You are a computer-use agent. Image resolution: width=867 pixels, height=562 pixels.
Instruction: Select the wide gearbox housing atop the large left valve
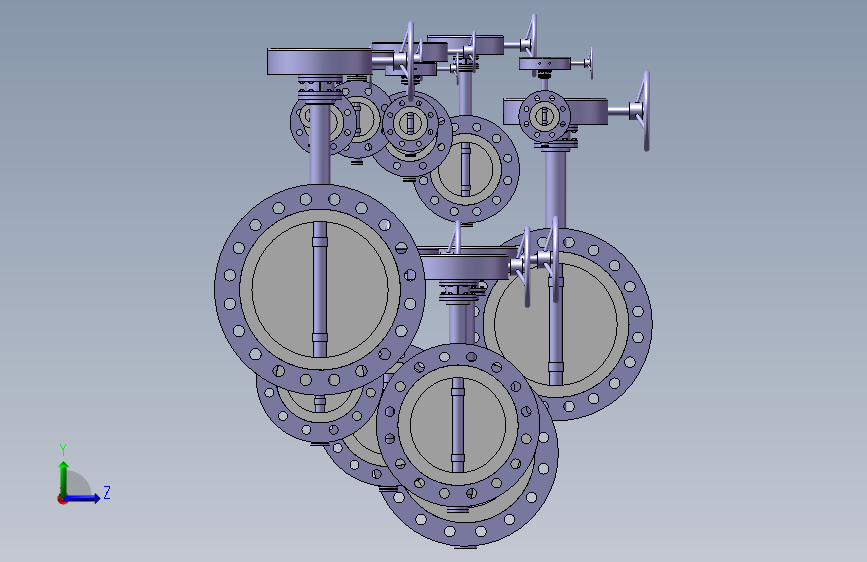pos(320,61)
